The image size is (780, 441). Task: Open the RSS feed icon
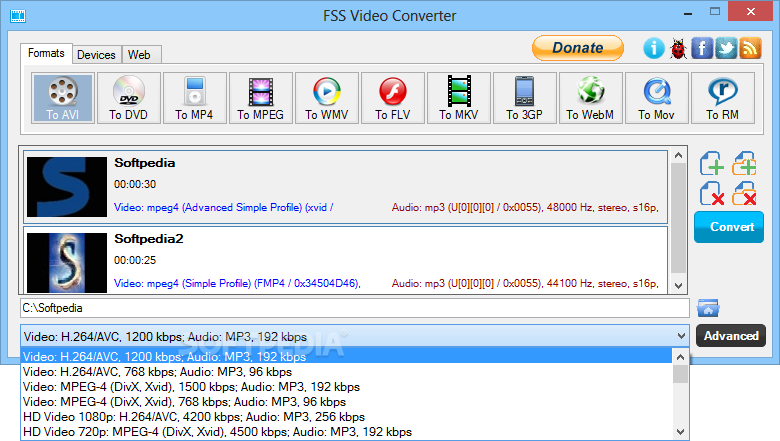click(x=750, y=48)
